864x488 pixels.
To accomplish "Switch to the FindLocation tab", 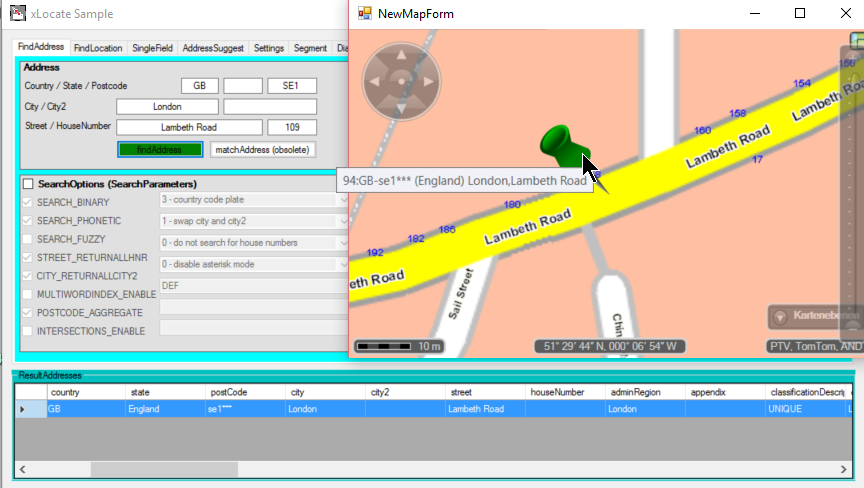I will pos(98,48).
